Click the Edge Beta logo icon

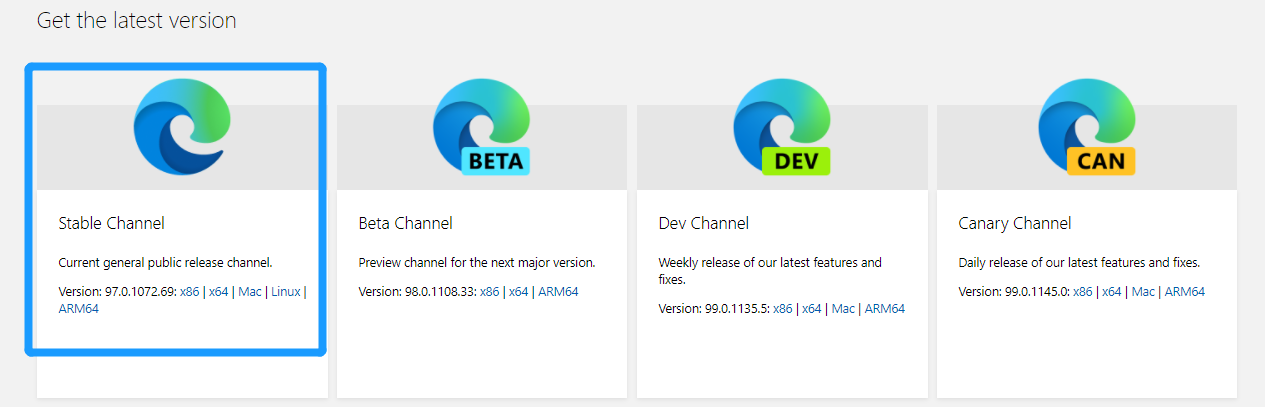[x=481, y=127]
